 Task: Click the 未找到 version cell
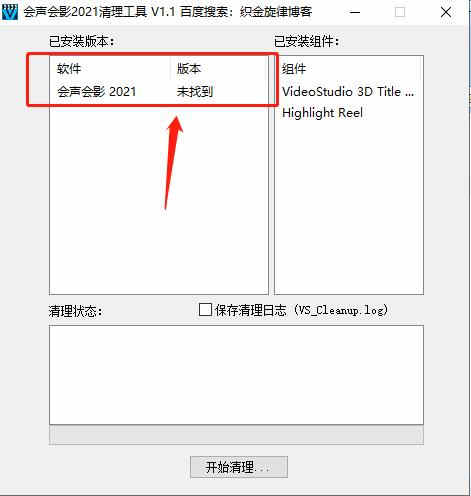(195, 92)
